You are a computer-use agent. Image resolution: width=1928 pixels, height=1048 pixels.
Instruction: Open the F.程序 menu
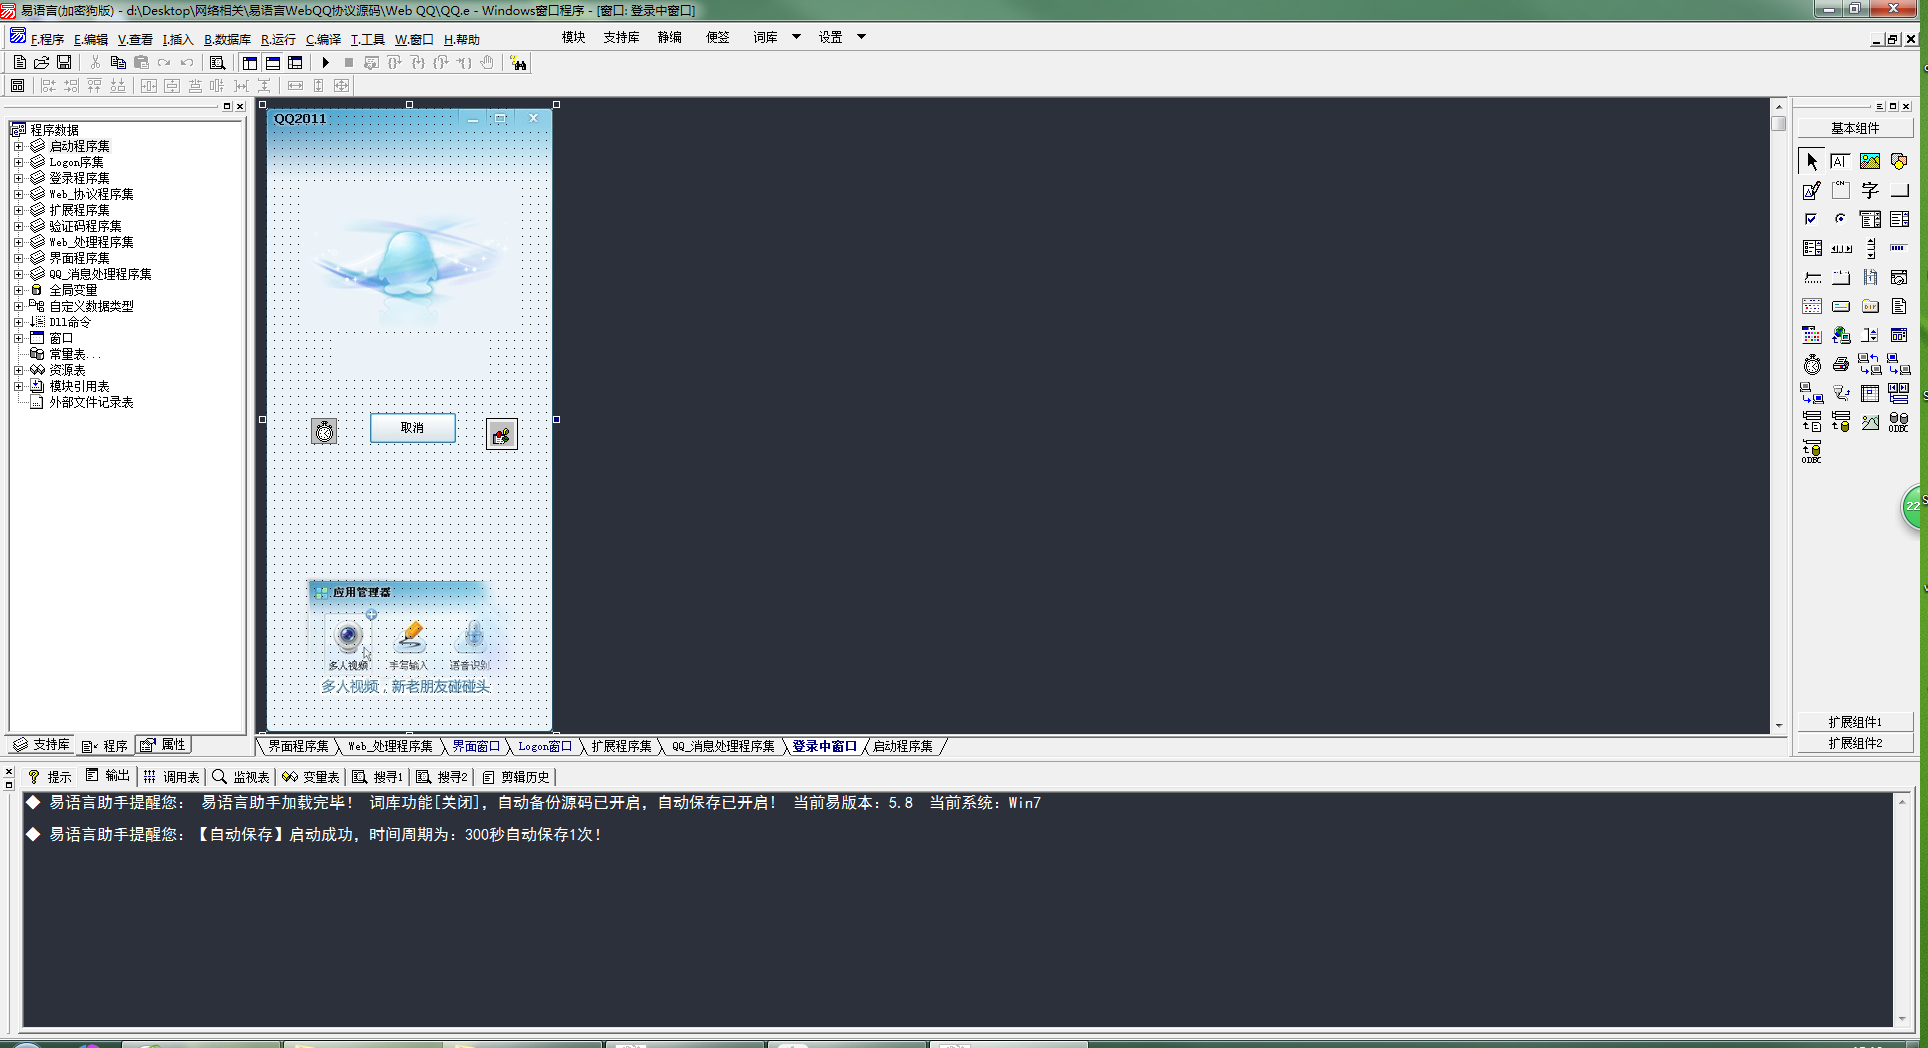click(x=47, y=39)
